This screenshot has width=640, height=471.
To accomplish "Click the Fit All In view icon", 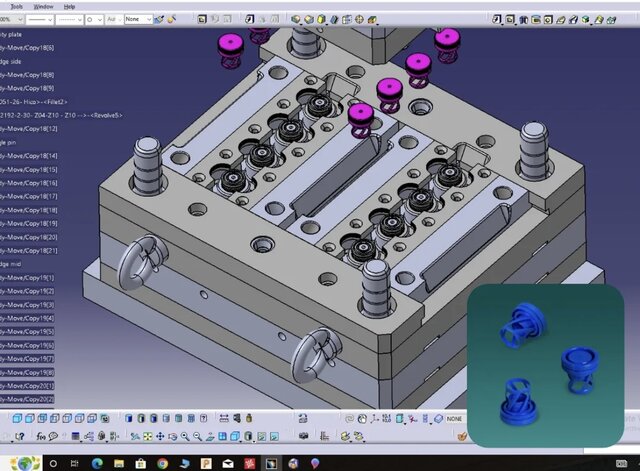I will 146,436.
